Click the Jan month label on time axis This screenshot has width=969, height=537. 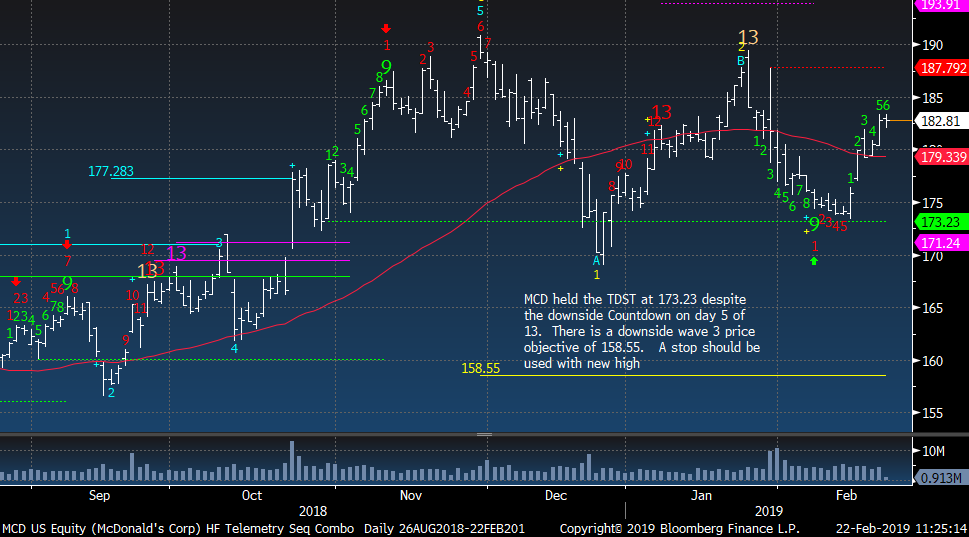click(x=701, y=496)
